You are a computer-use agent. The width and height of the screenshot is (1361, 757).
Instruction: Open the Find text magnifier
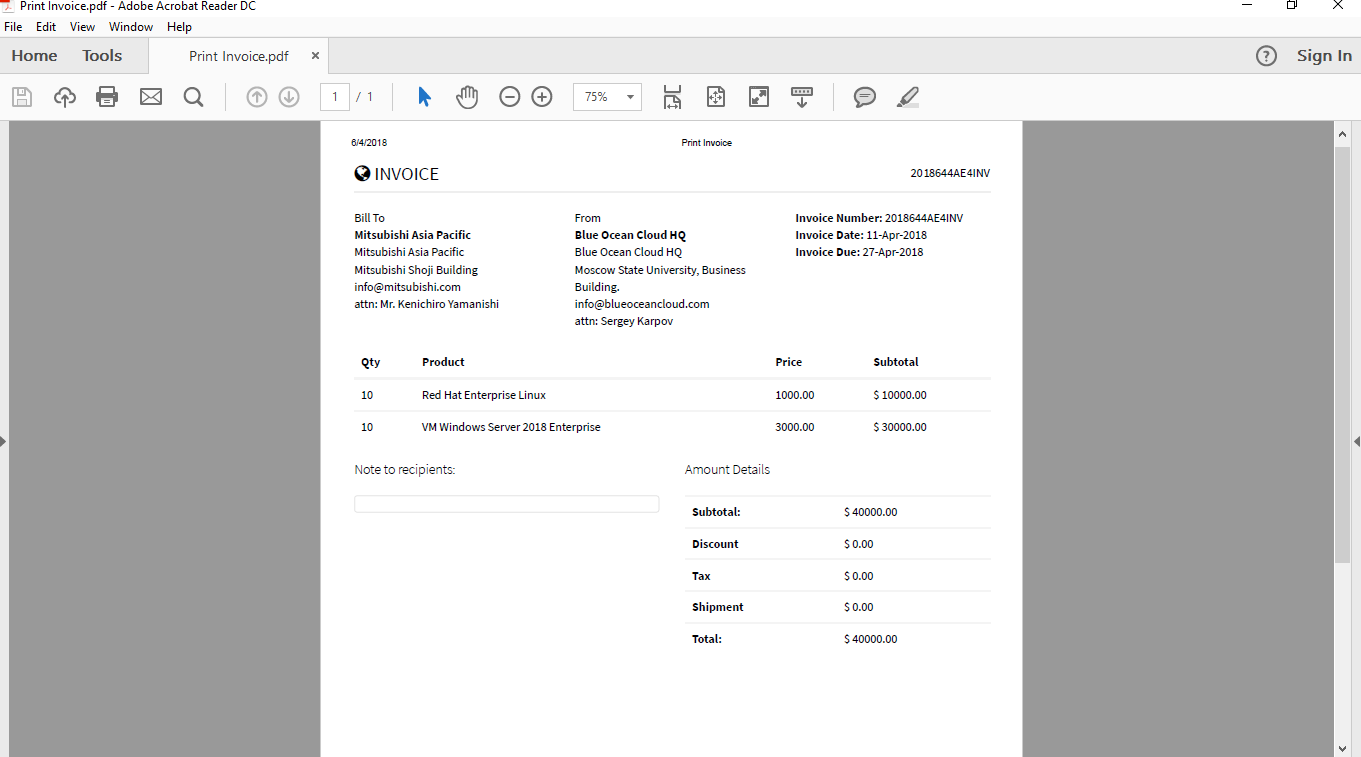tap(194, 97)
